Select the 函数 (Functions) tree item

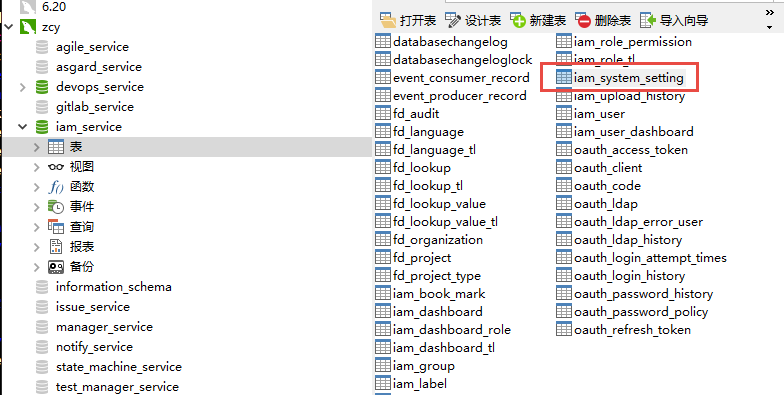(70, 187)
